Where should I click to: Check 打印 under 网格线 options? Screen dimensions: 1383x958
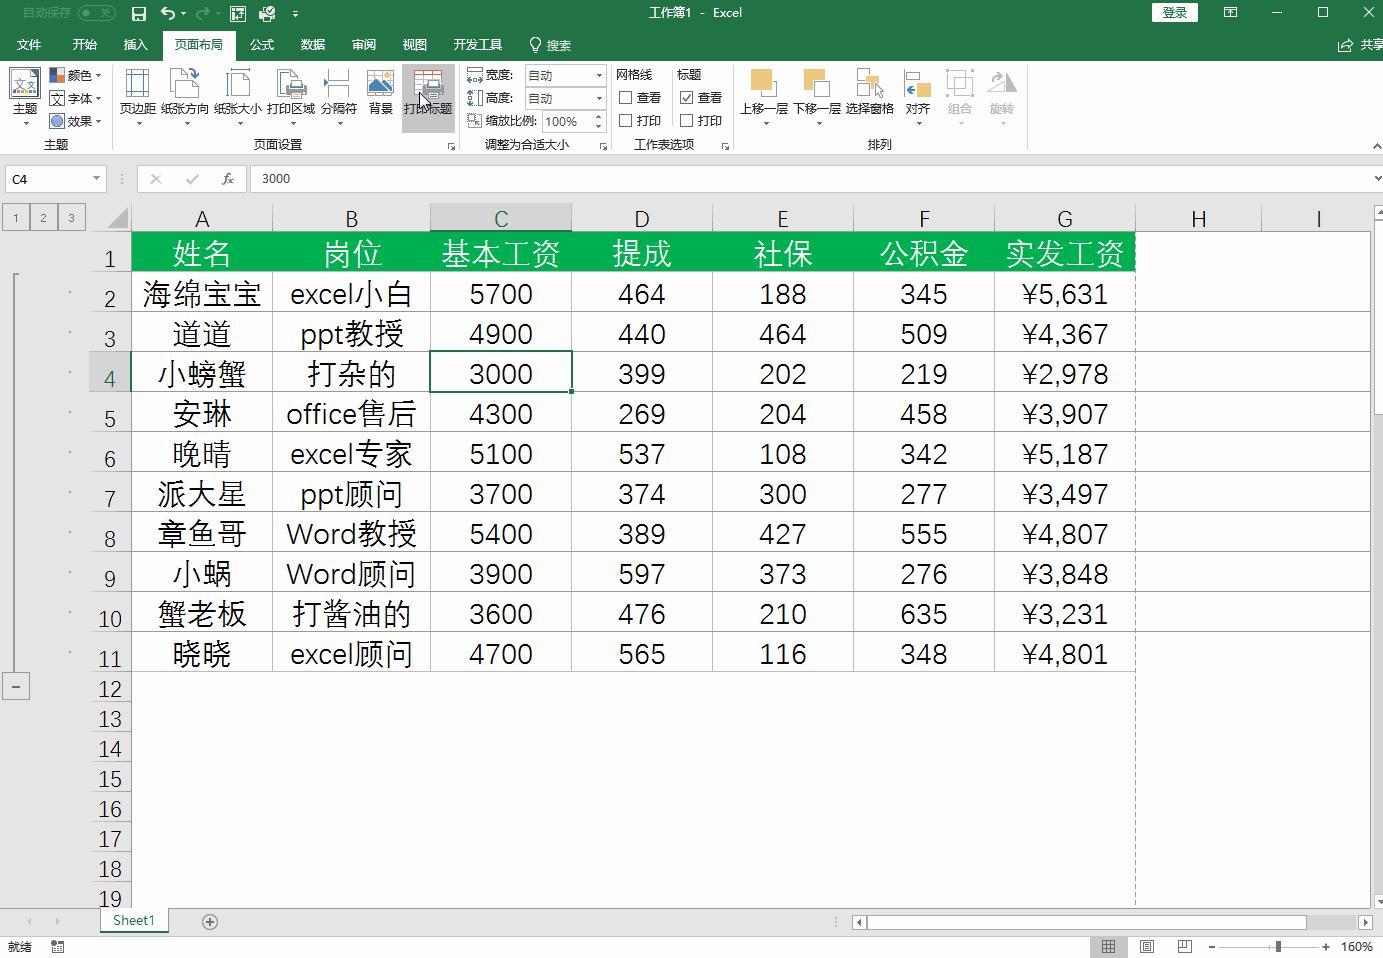629,120
